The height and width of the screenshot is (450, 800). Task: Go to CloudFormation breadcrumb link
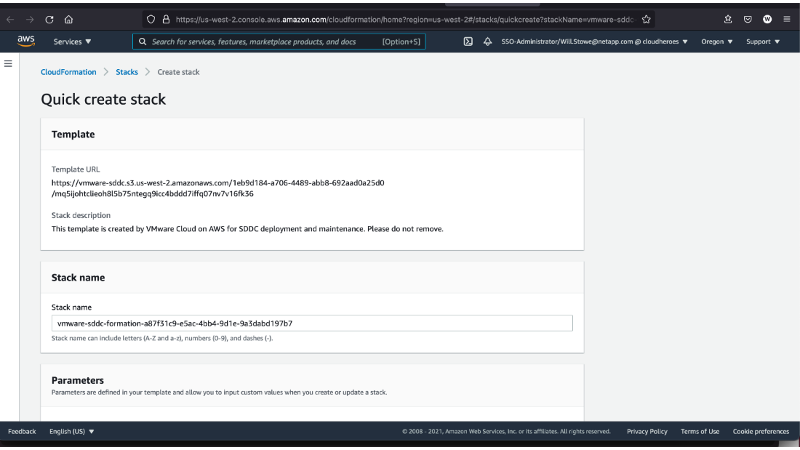68,72
